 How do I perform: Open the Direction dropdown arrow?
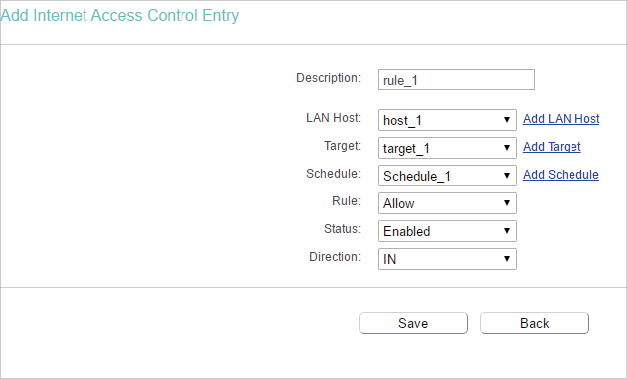(x=507, y=259)
